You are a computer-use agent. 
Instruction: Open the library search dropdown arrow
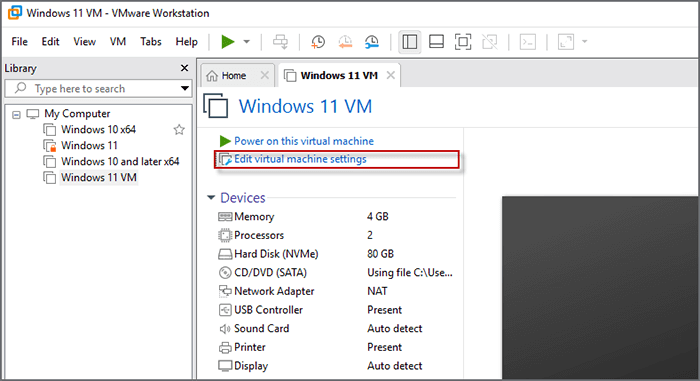point(184,88)
